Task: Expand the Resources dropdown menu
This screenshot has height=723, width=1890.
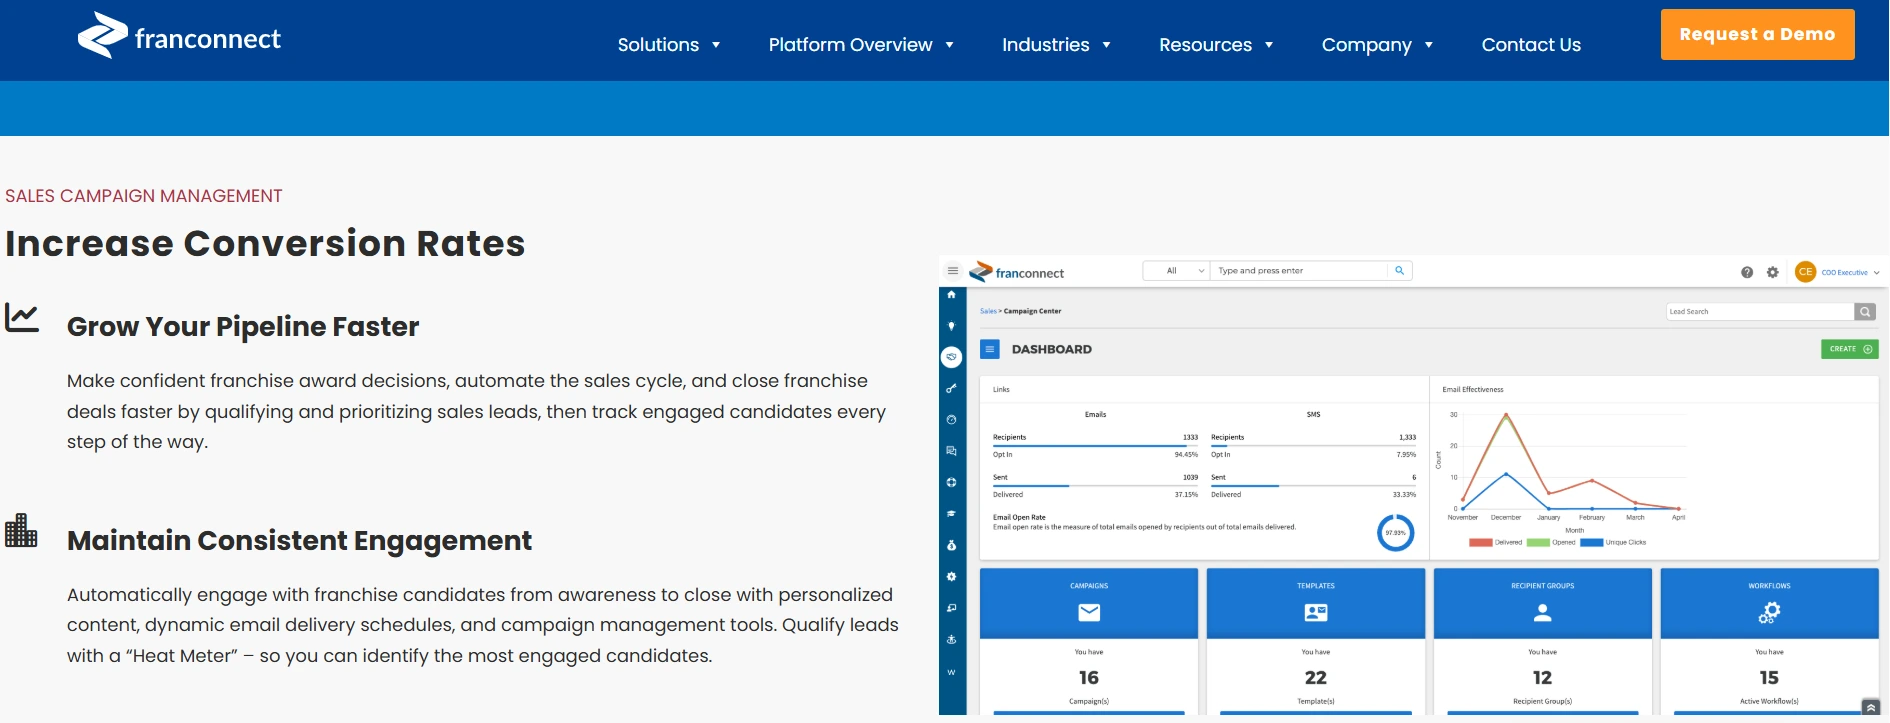Action: [x=1216, y=45]
